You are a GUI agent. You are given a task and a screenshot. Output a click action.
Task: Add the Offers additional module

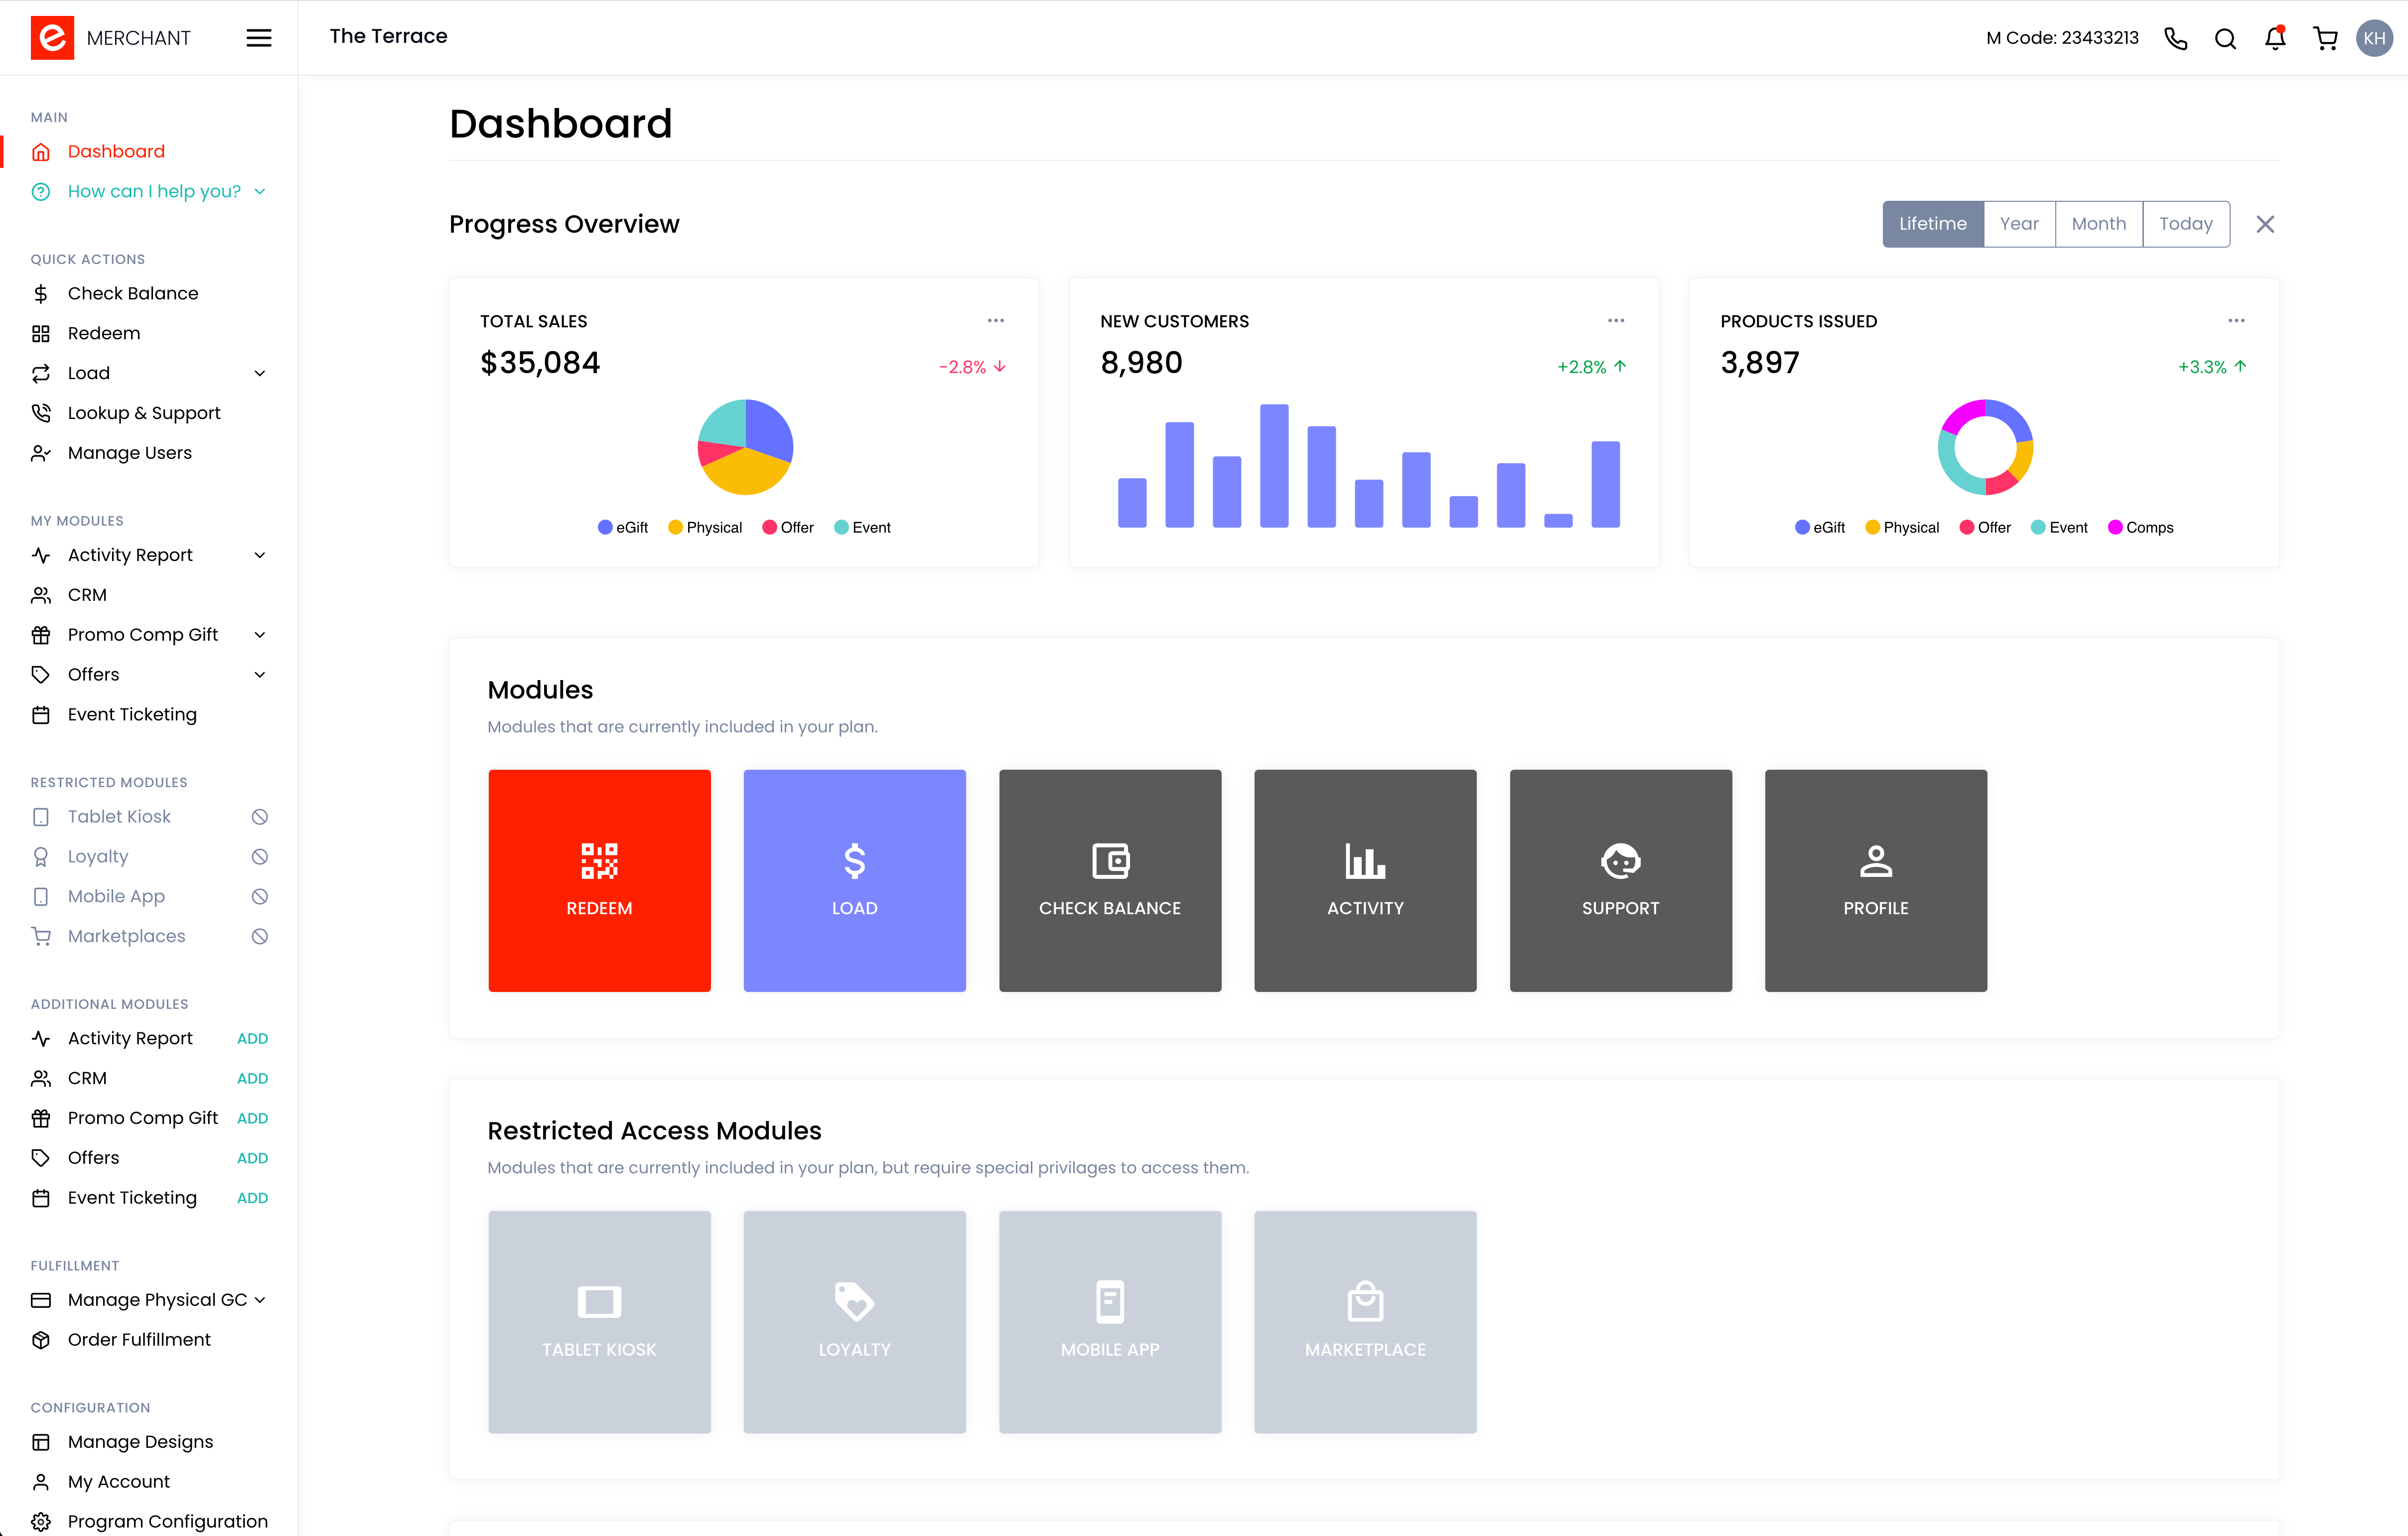coord(252,1159)
